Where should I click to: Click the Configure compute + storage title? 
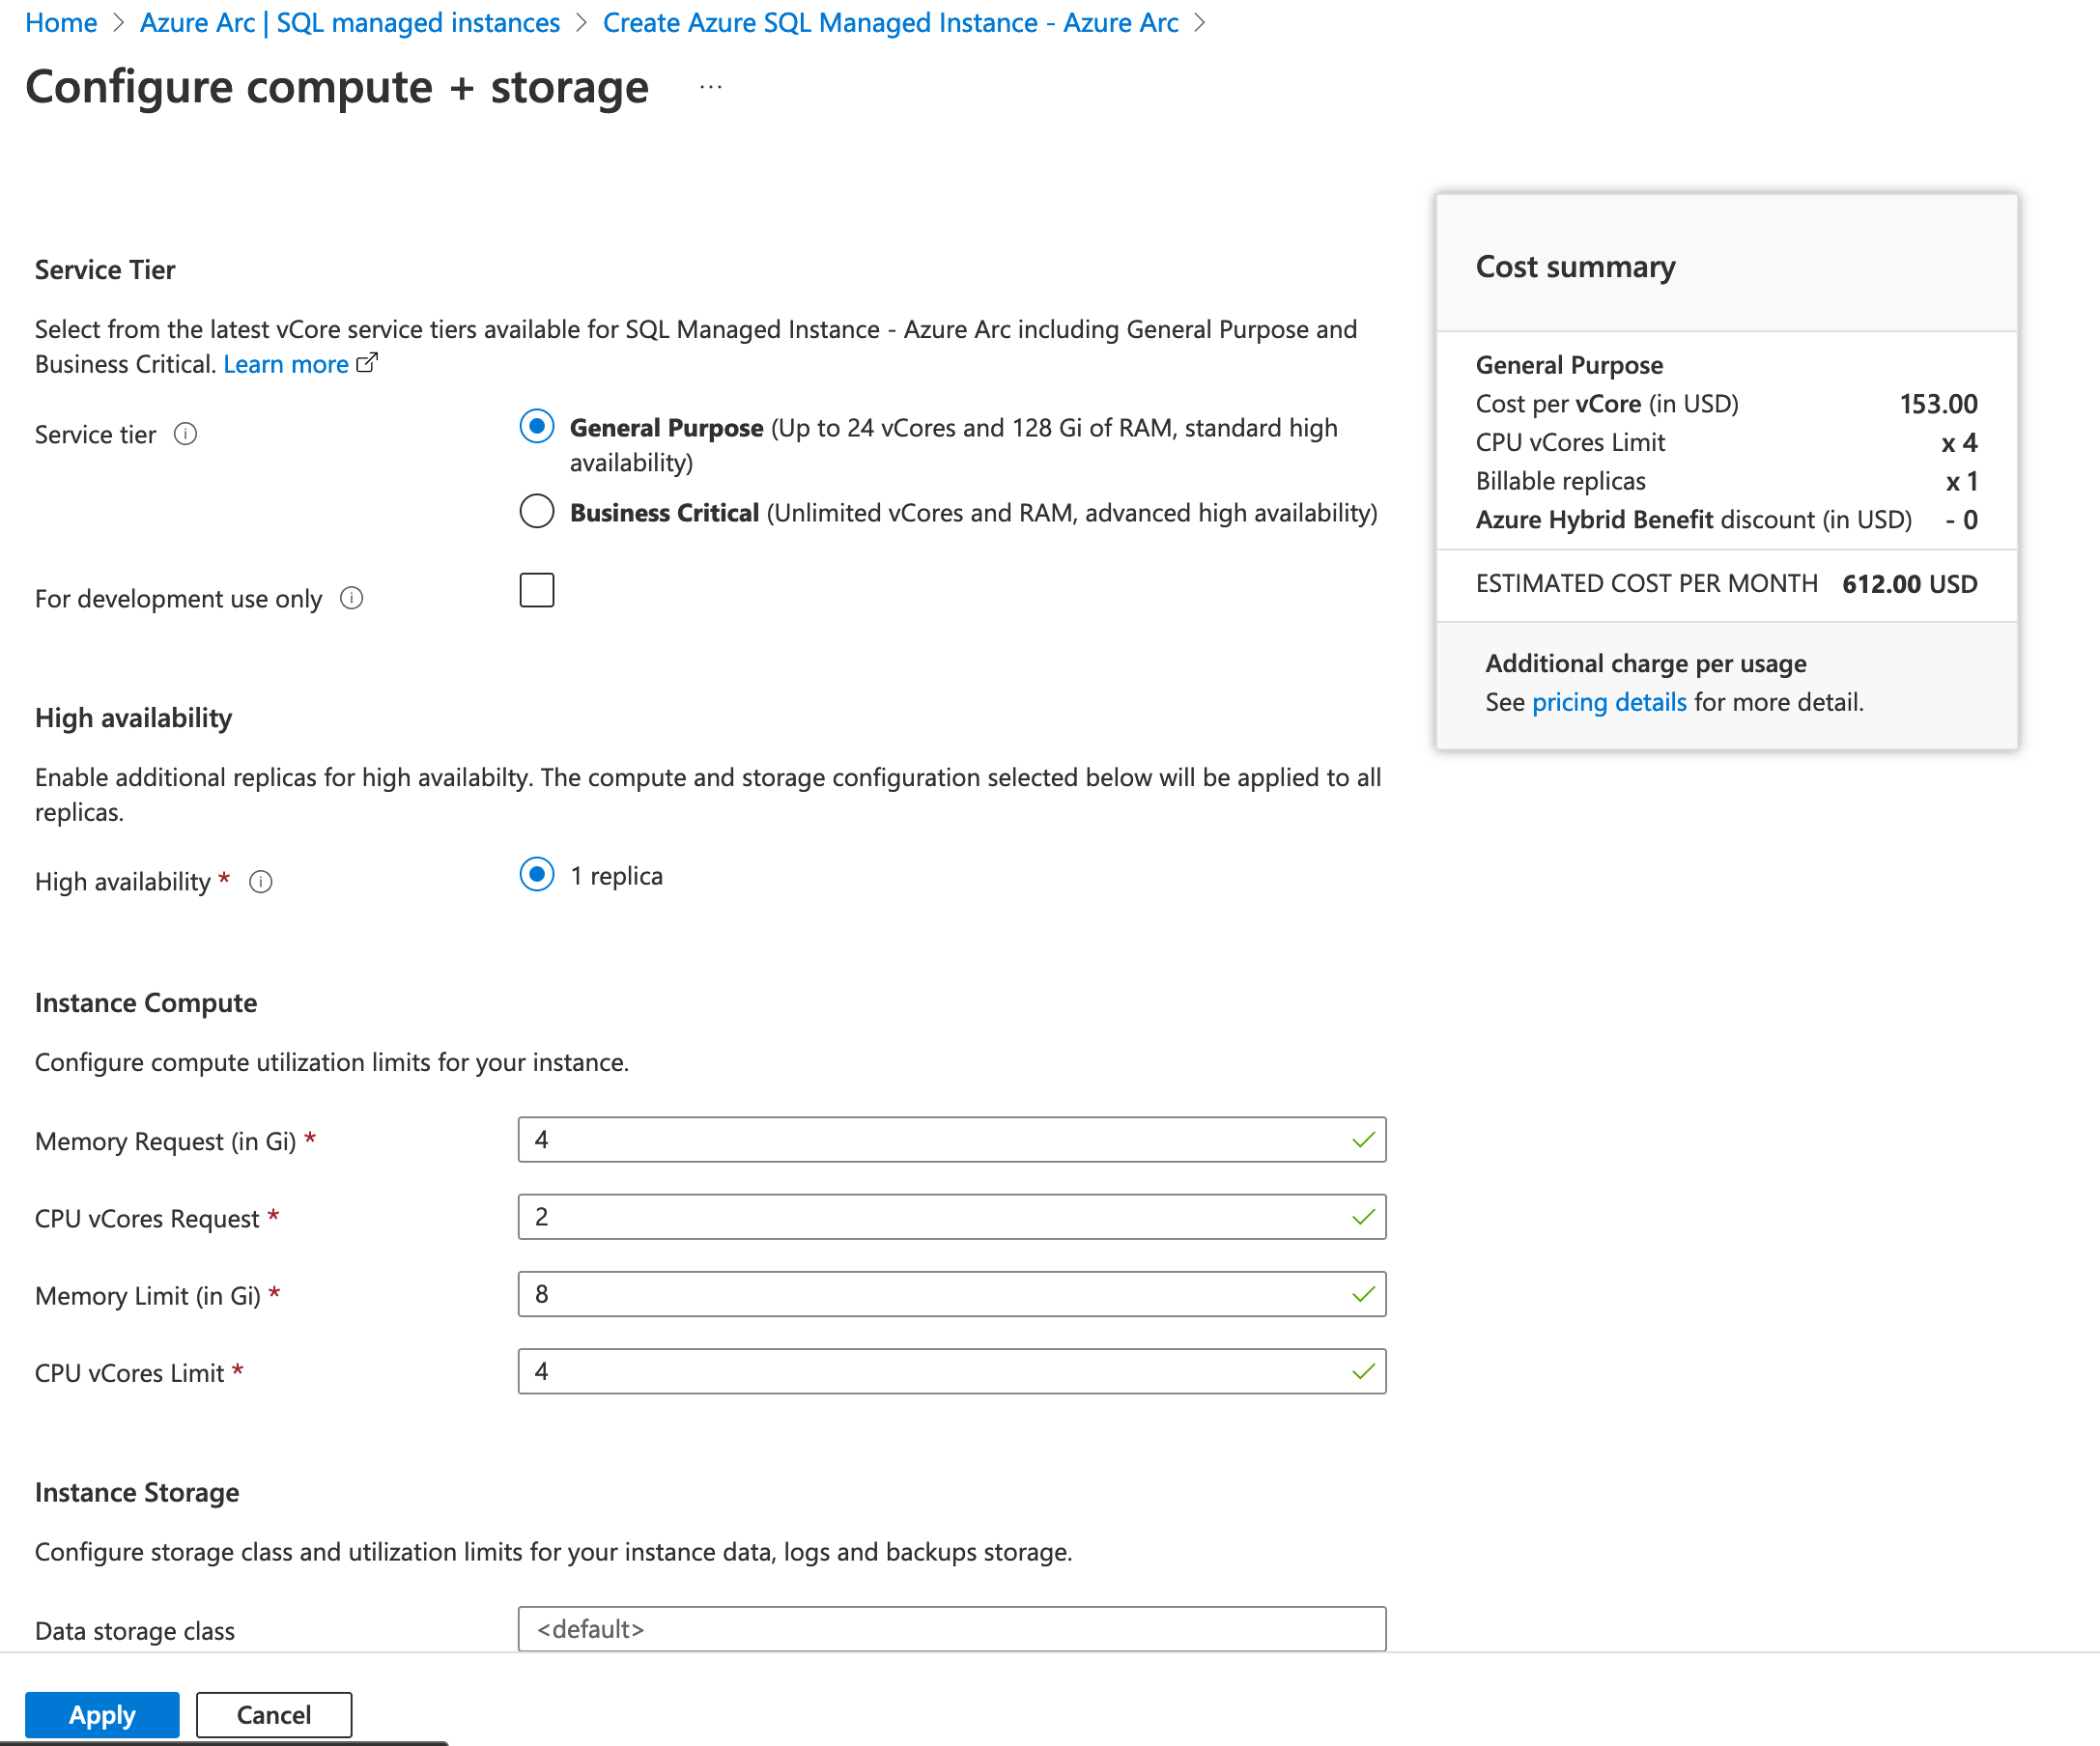tap(337, 88)
